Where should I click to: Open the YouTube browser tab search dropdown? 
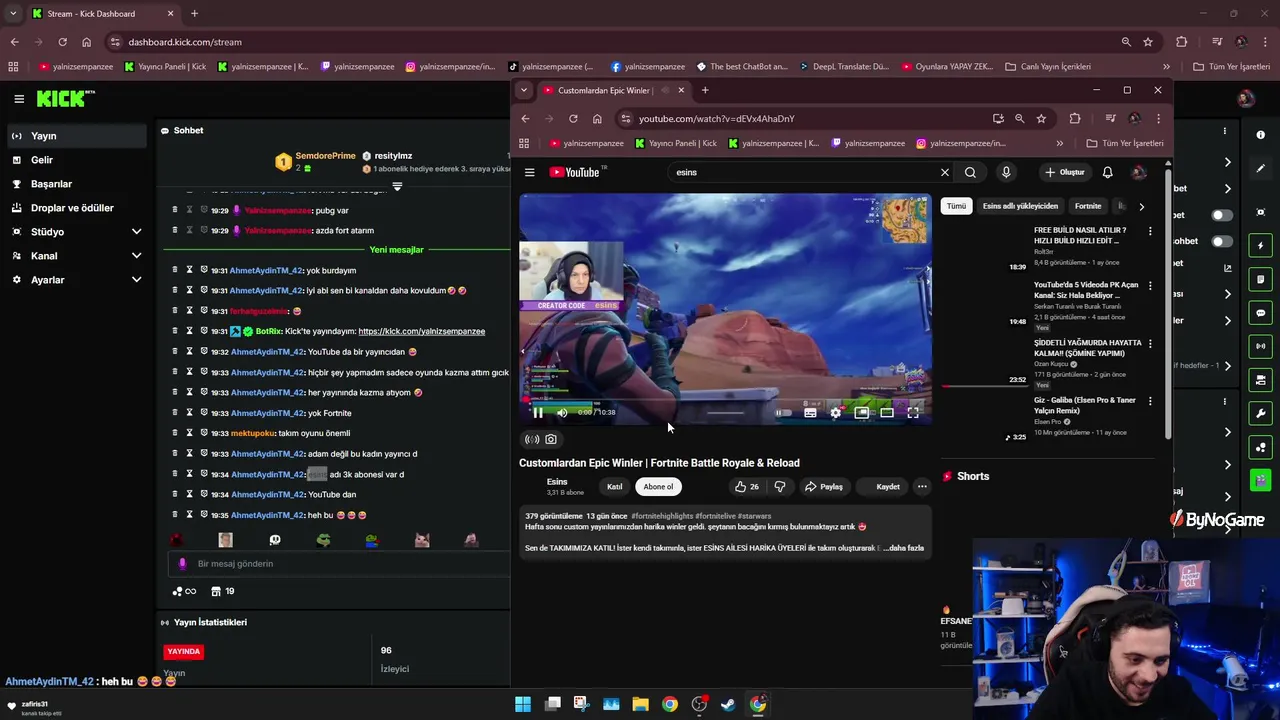[x=523, y=90]
